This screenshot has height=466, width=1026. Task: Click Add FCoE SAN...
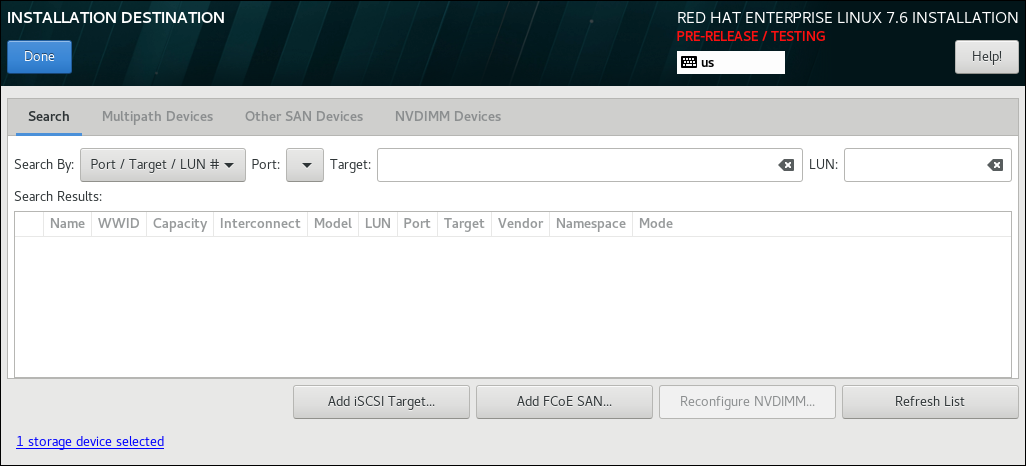564,402
